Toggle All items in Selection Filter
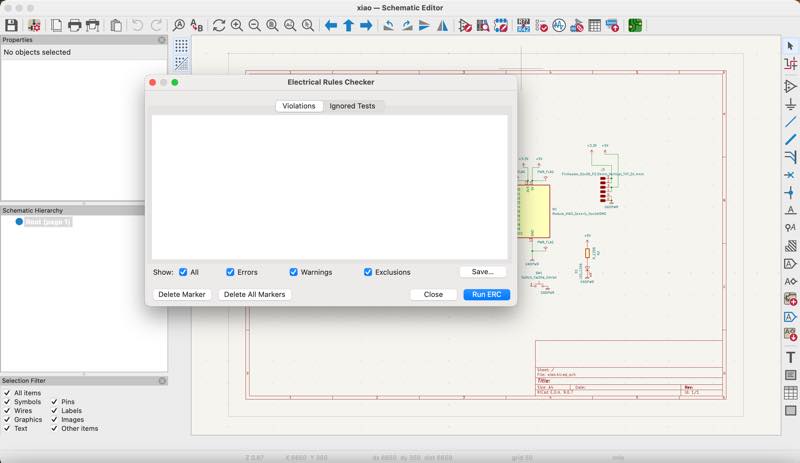Viewport: 800px width, 463px height. tap(7, 393)
